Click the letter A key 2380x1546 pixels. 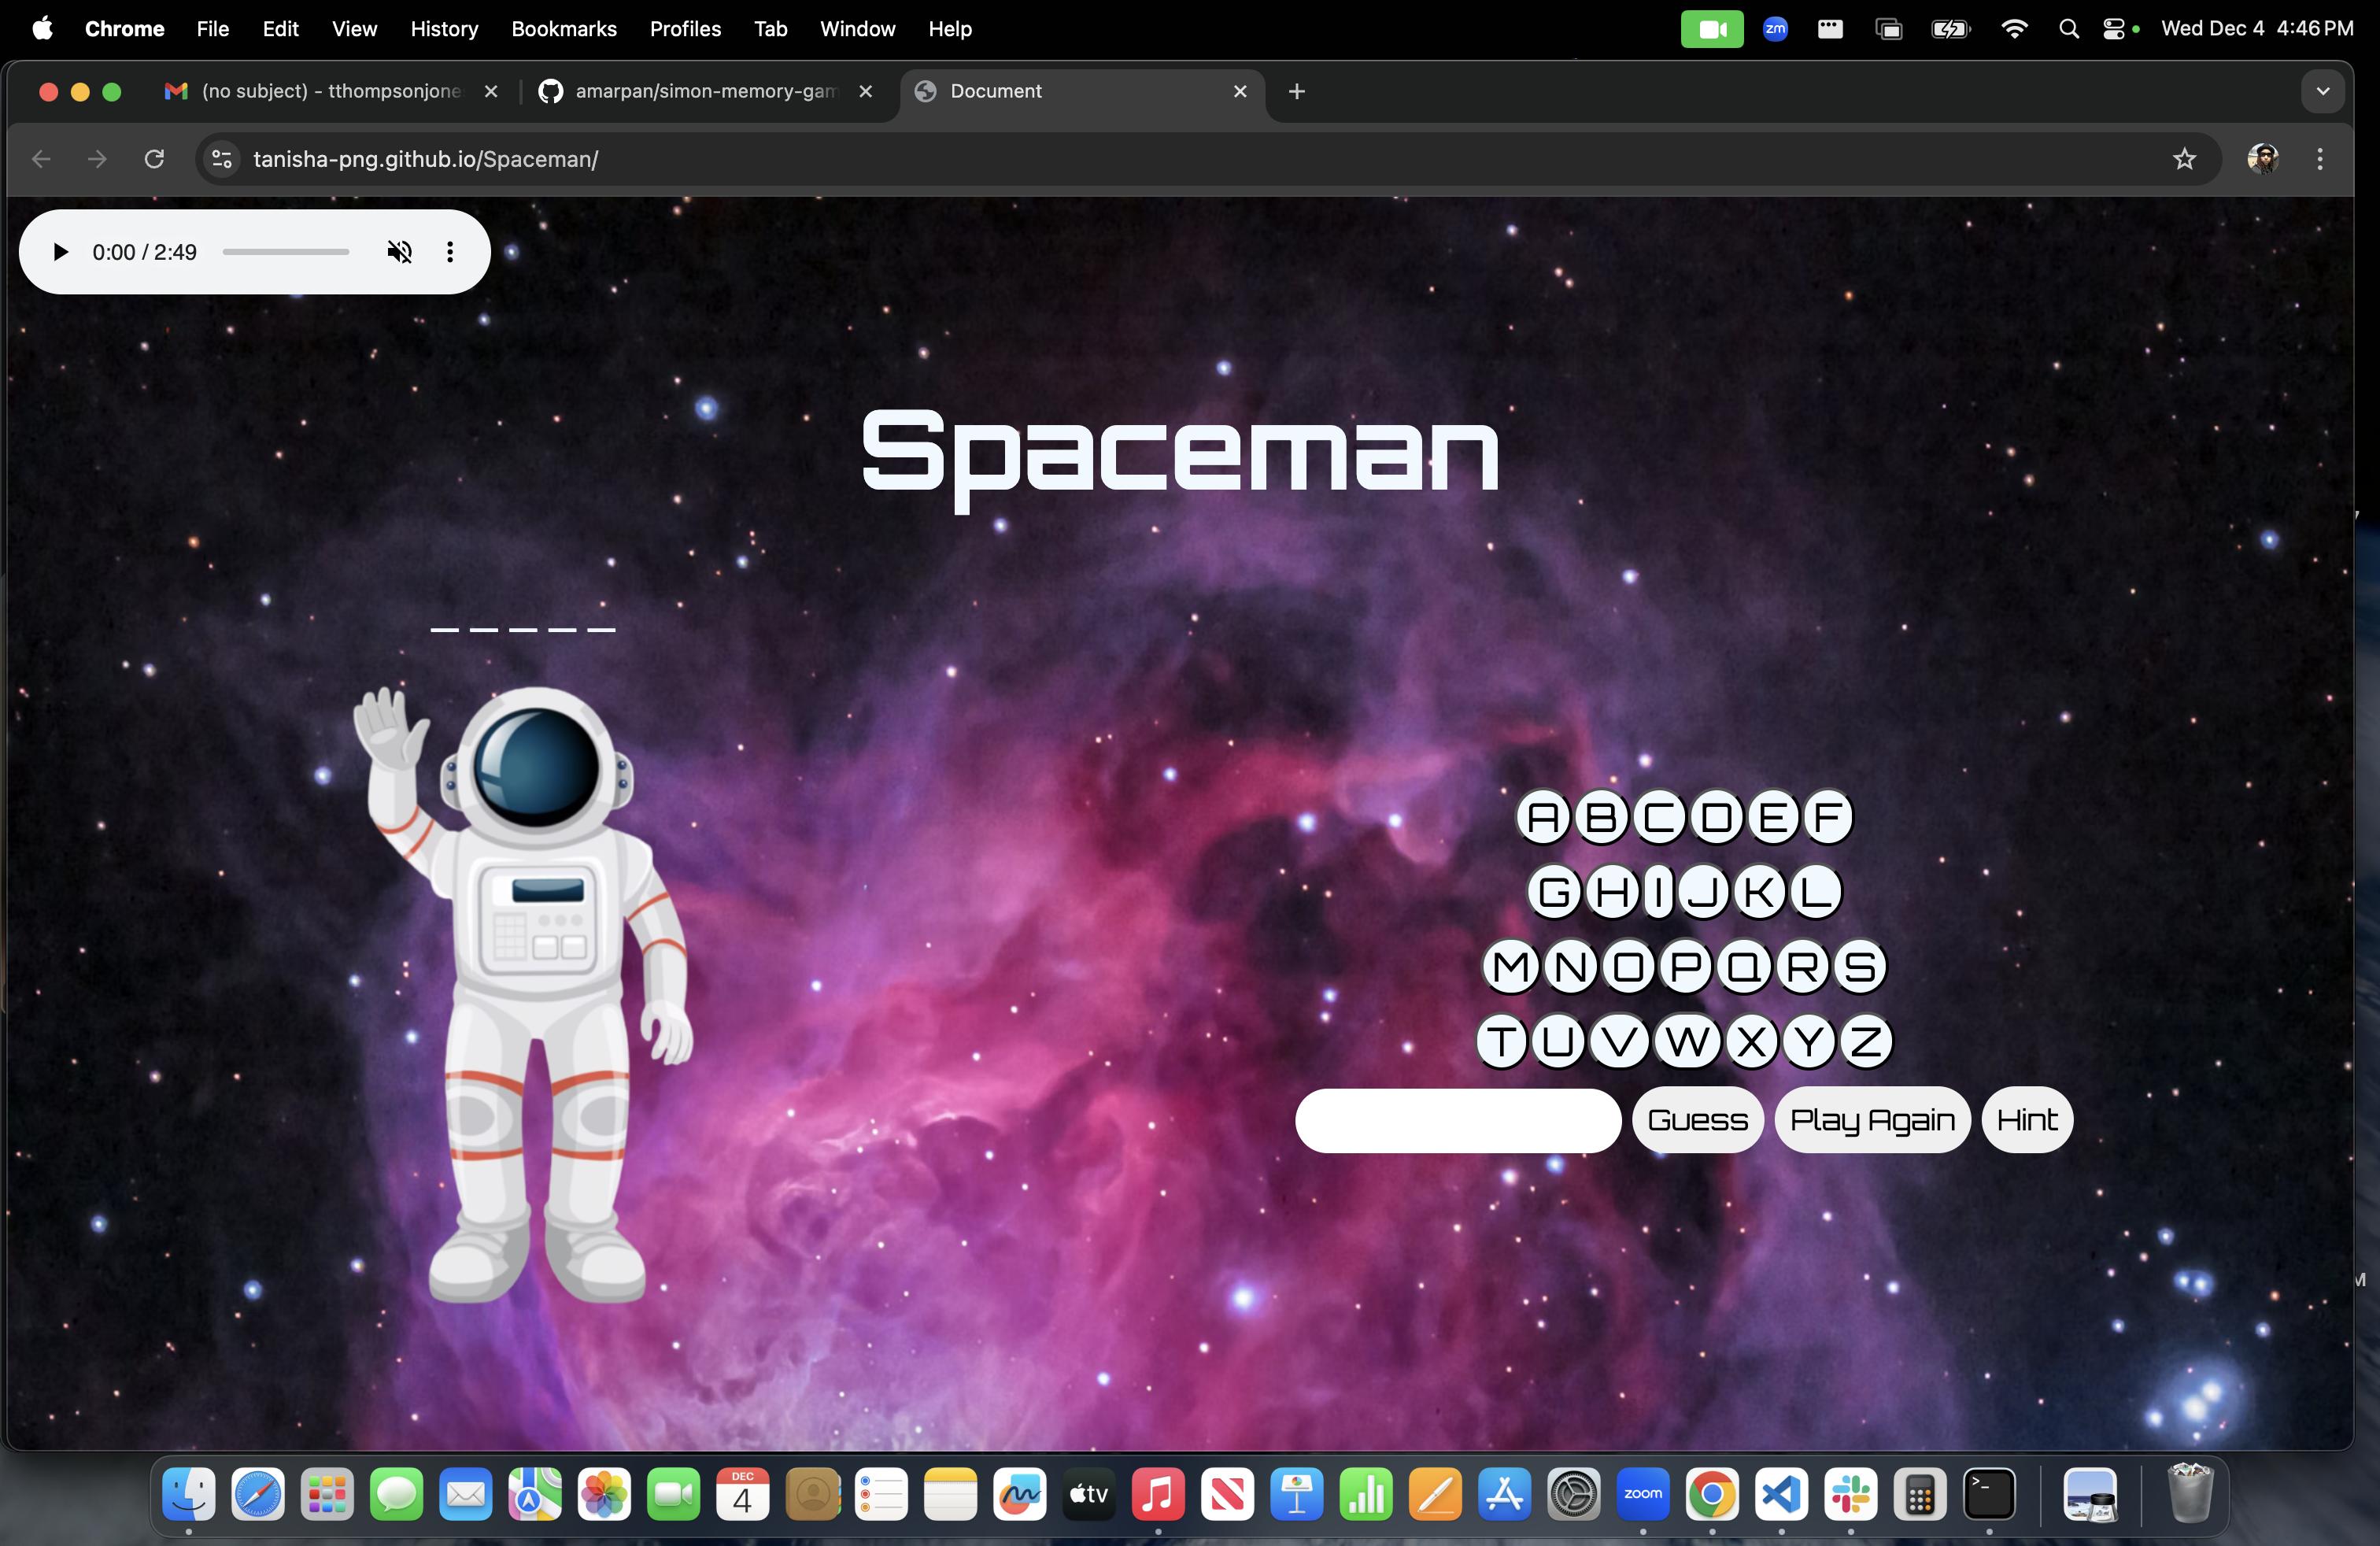1543,817
